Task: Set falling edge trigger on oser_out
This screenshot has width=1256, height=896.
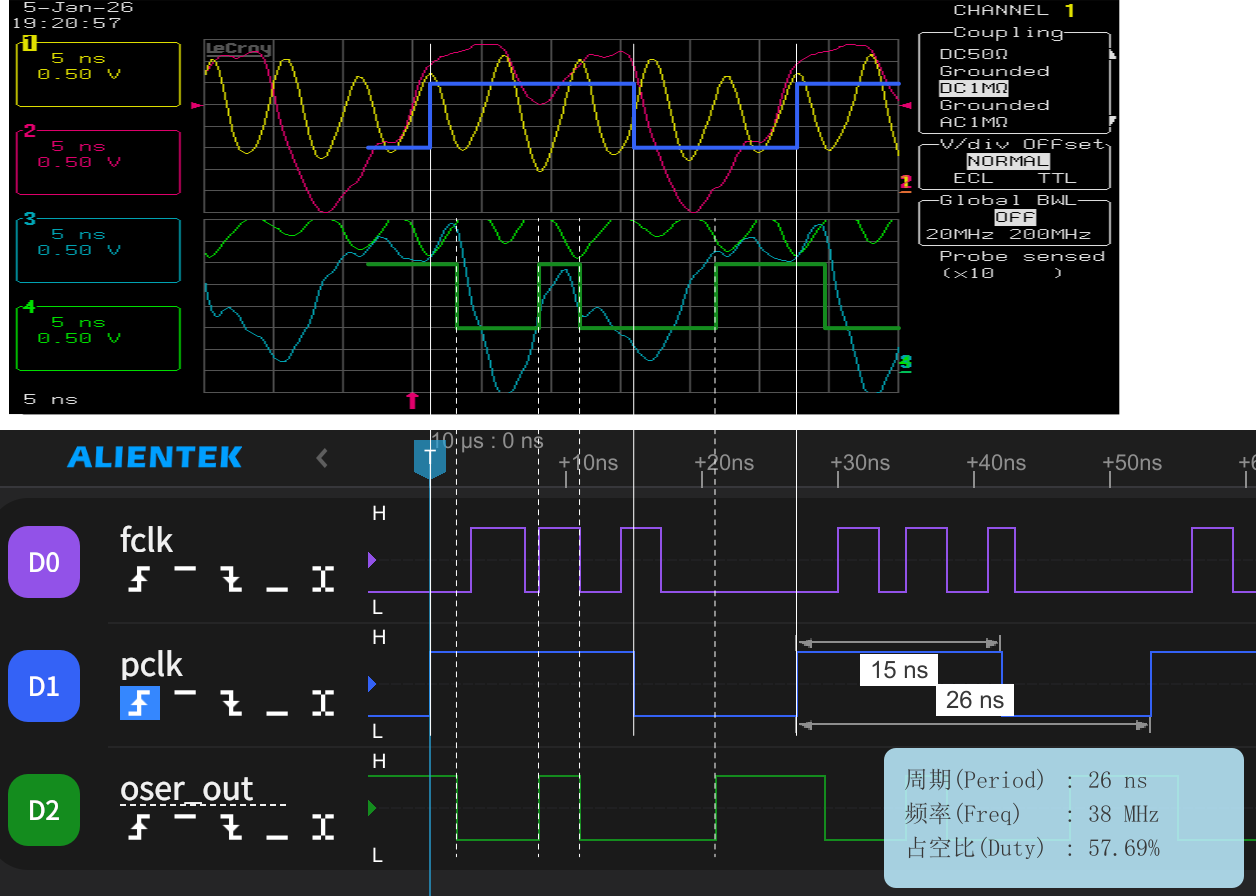Action: pyautogui.click(x=232, y=827)
